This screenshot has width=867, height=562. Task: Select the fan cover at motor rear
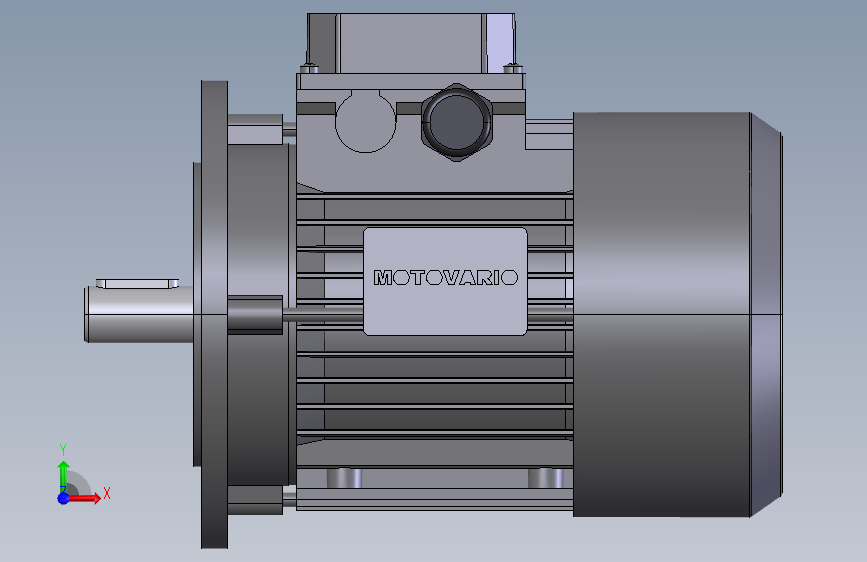pyautogui.click(x=677, y=314)
